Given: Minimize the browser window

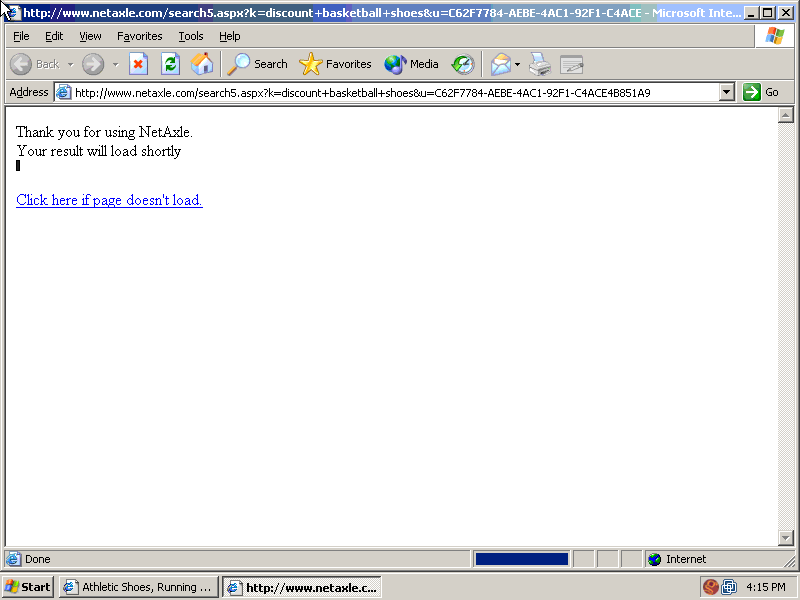Looking at the screenshot, I should 751,13.
